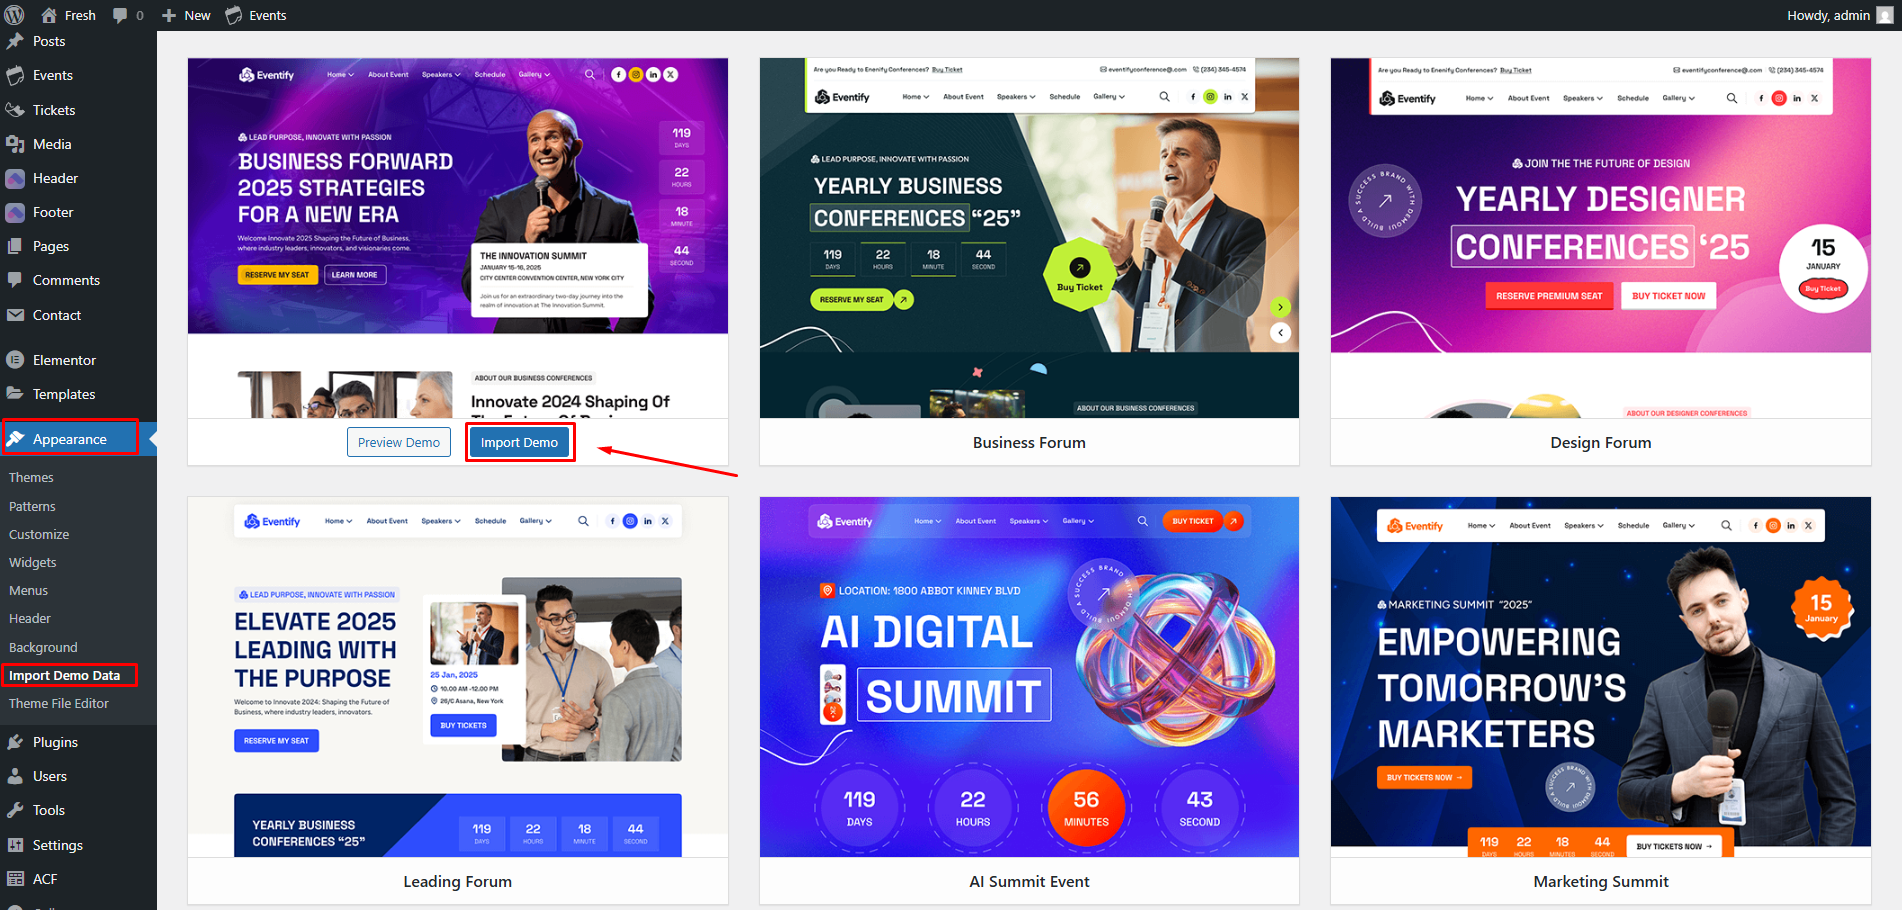
Task: Select the AI Summit Event demo thumbnail
Action: click(1029, 677)
